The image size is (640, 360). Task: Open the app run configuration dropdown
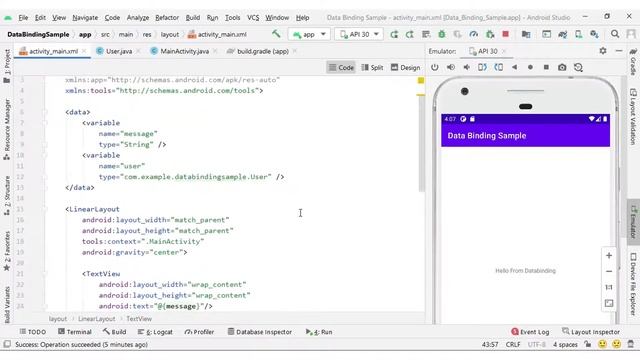309,34
